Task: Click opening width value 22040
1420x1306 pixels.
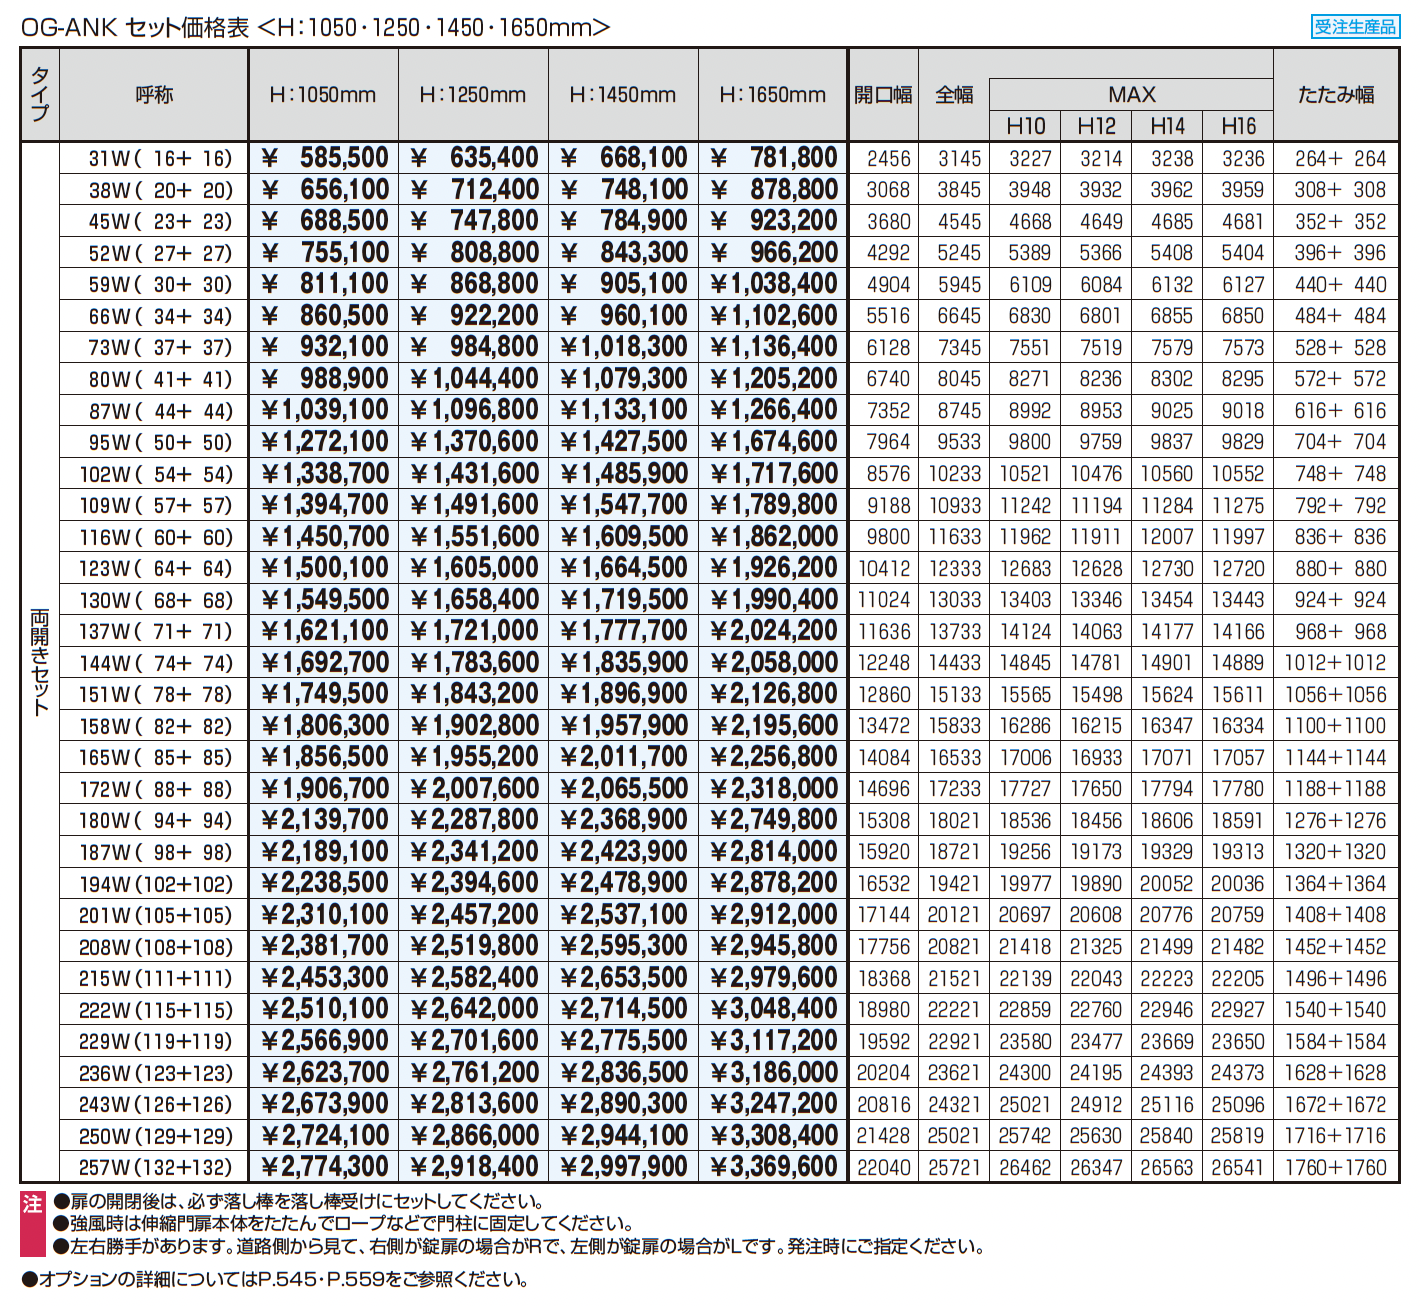Action: pyautogui.click(x=884, y=1167)
